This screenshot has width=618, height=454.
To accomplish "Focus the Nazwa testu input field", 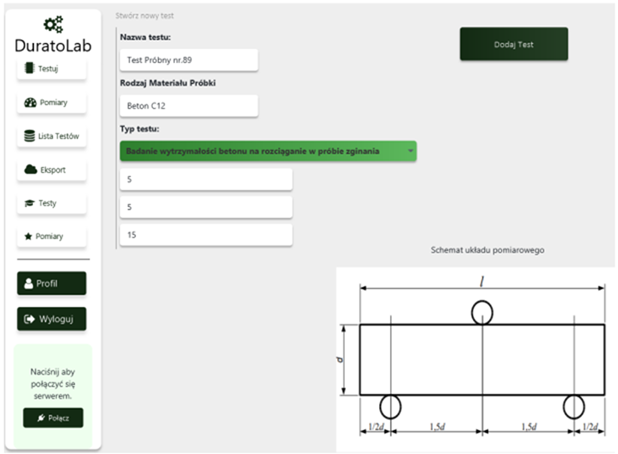I will (x=187, y=60).
